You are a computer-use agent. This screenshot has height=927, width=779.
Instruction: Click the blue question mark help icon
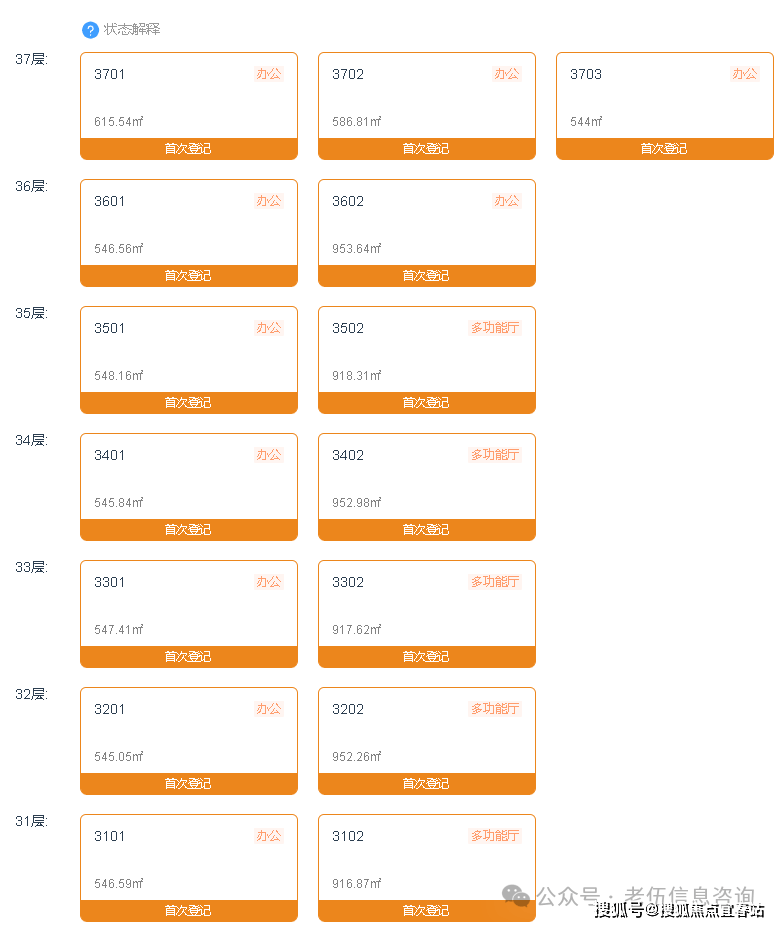pos(91,30)
